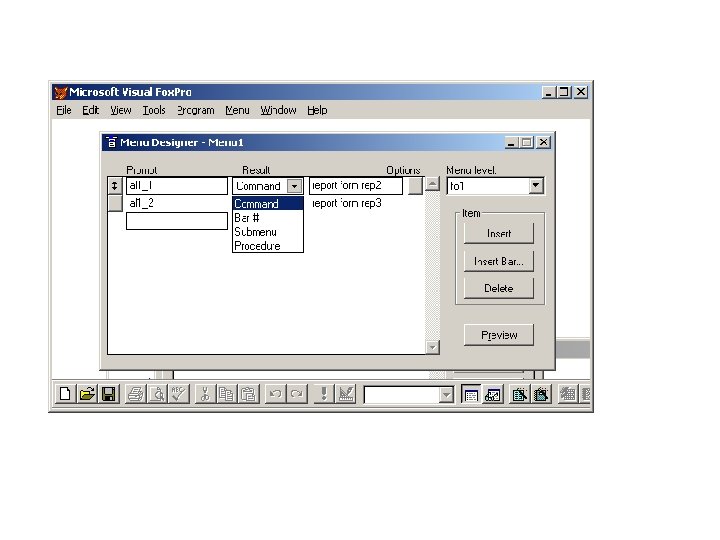The width and height of the screenshot is (720, 540).
Task: Maximize the Menu Designer window
Action: pyautogui.click(x=526, y=143)
